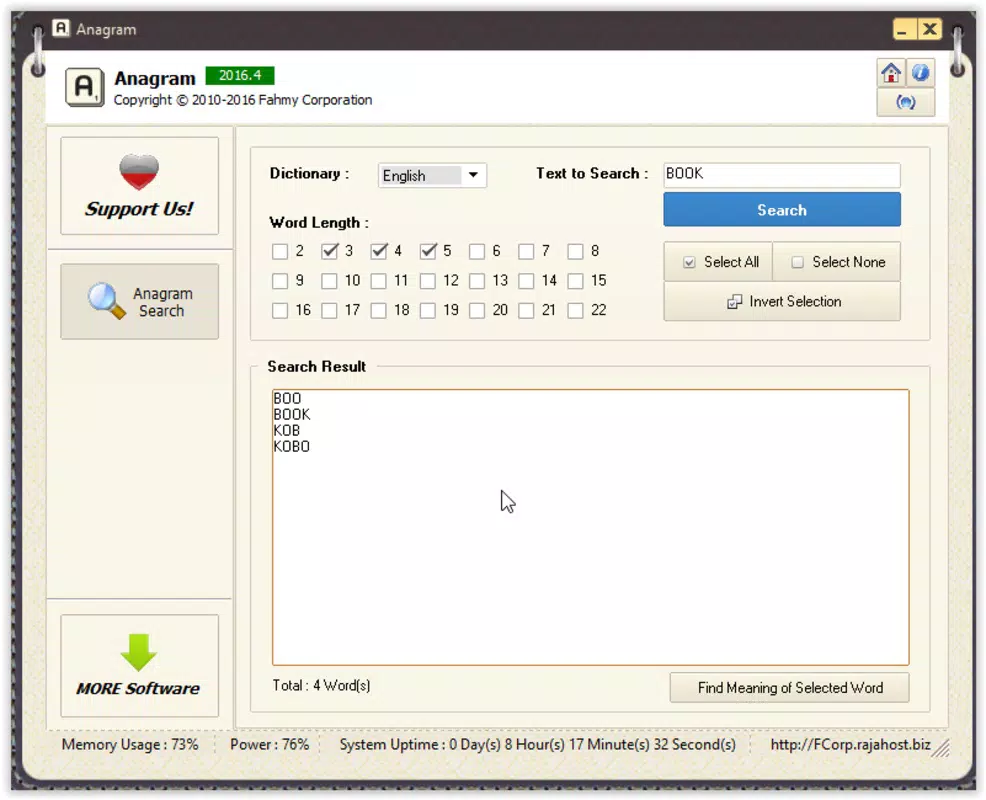The image size is (986, 800).
Task: Tick the word length 11 box
Action: pyautogui.click(x=379, y=281)
